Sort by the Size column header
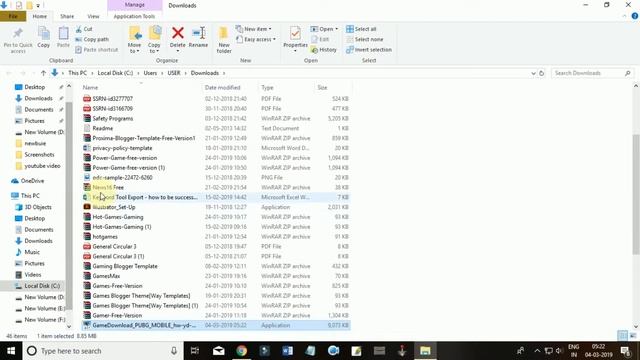The height and width of the screenshot is (360, 640). click(x=333, y=87)
